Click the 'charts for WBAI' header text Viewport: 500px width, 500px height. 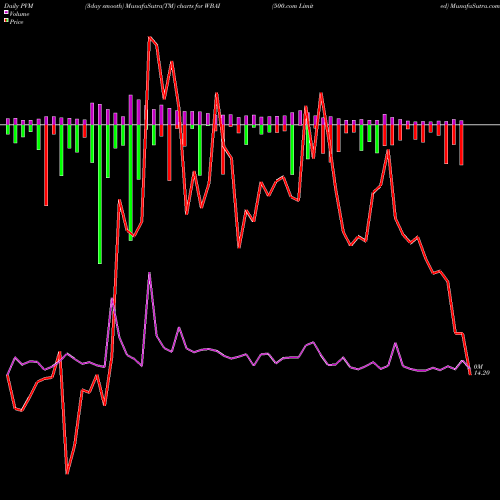[x=199, y=6]
